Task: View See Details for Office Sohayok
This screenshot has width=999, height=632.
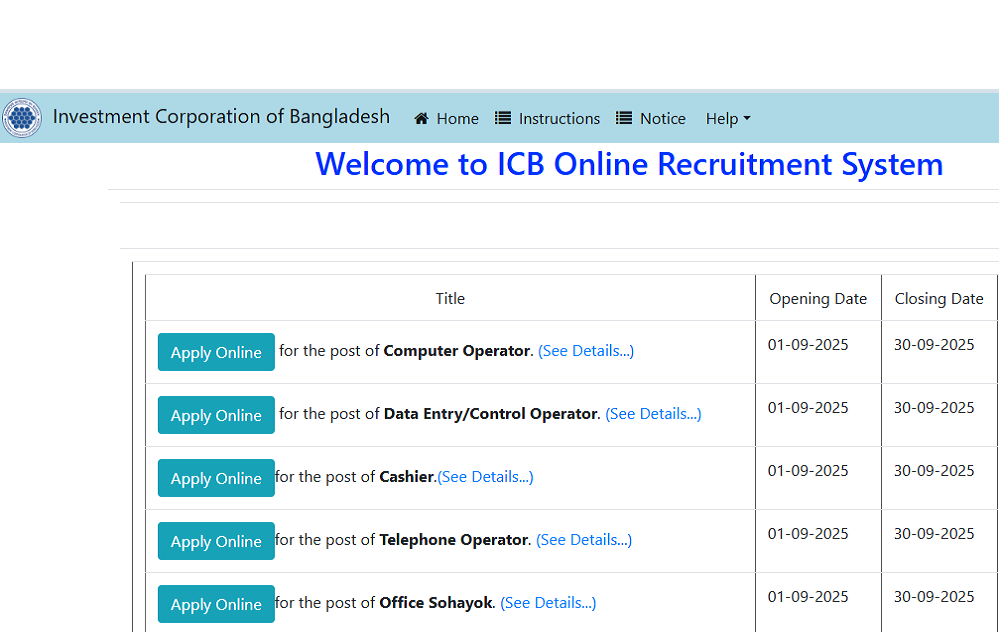Action: 549,603
